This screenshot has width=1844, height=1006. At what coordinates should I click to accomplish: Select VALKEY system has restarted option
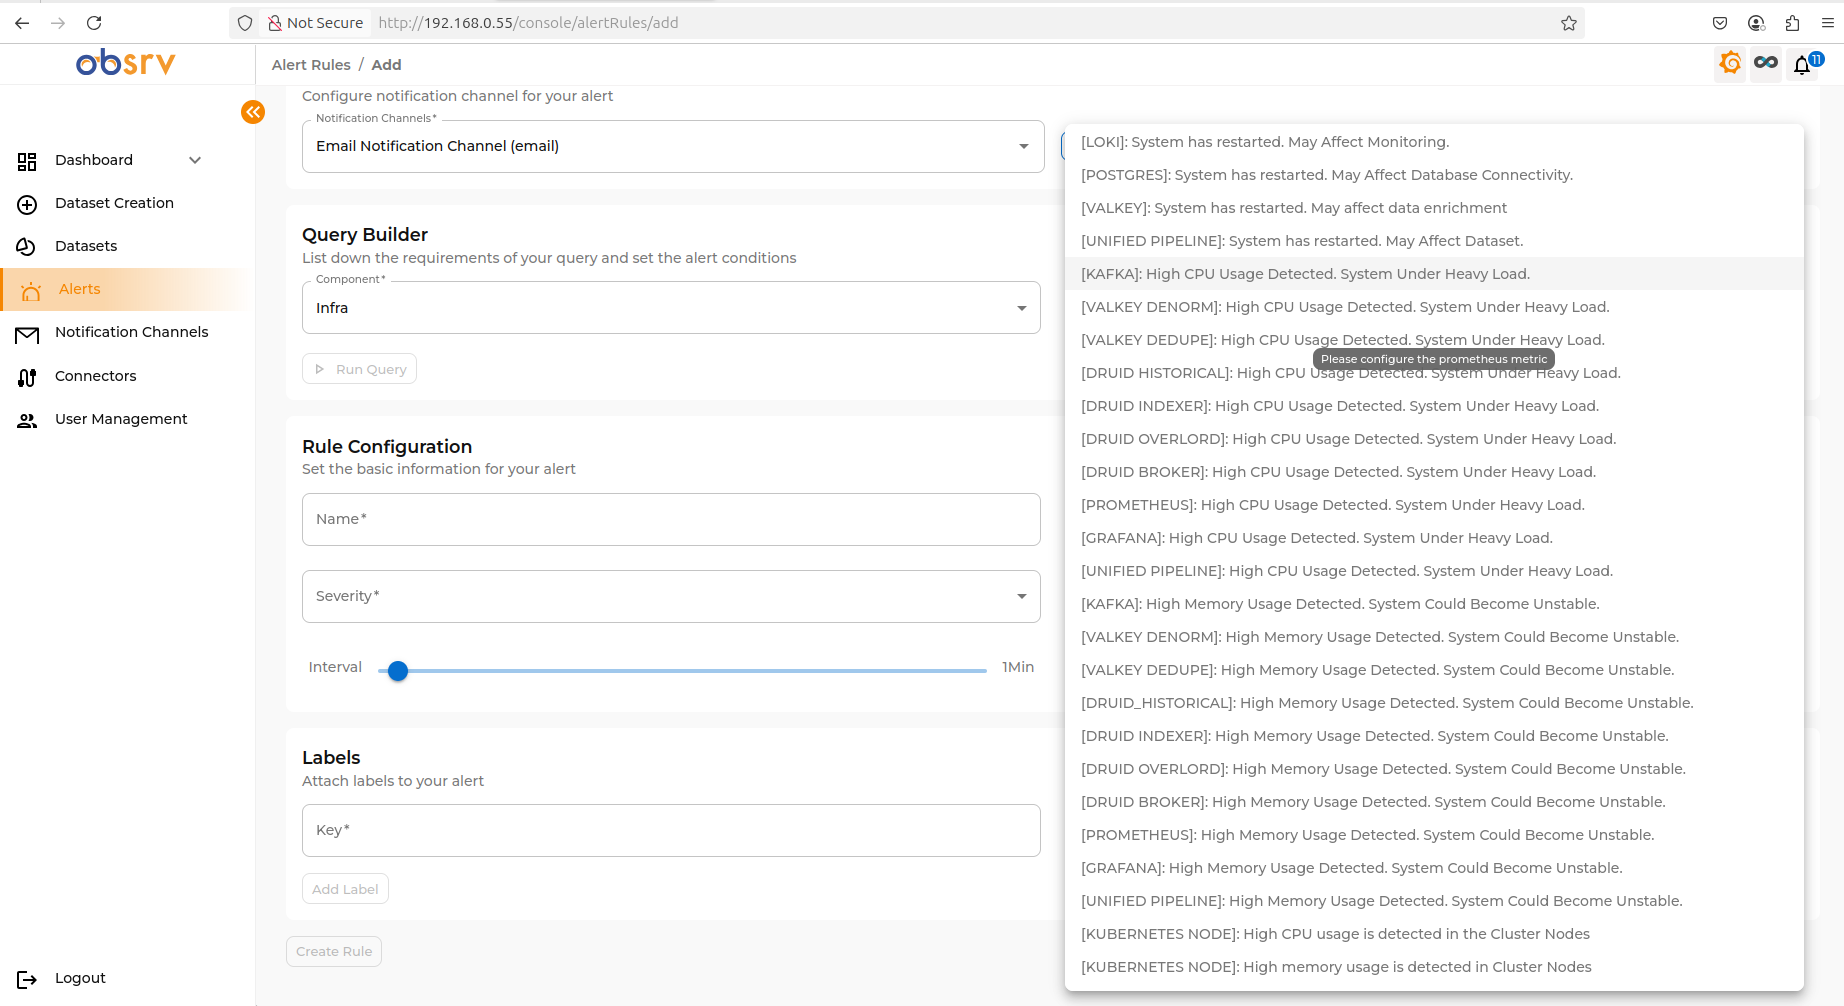tap(1434, 208)
